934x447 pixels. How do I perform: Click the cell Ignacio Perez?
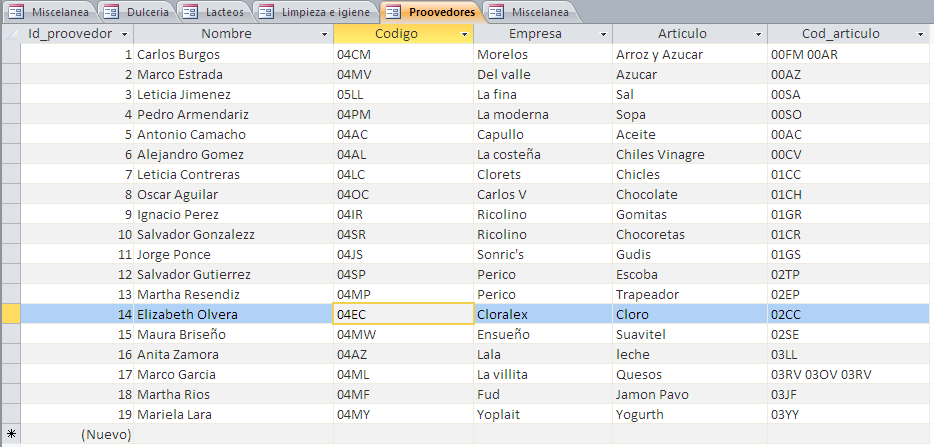point(234,214)
